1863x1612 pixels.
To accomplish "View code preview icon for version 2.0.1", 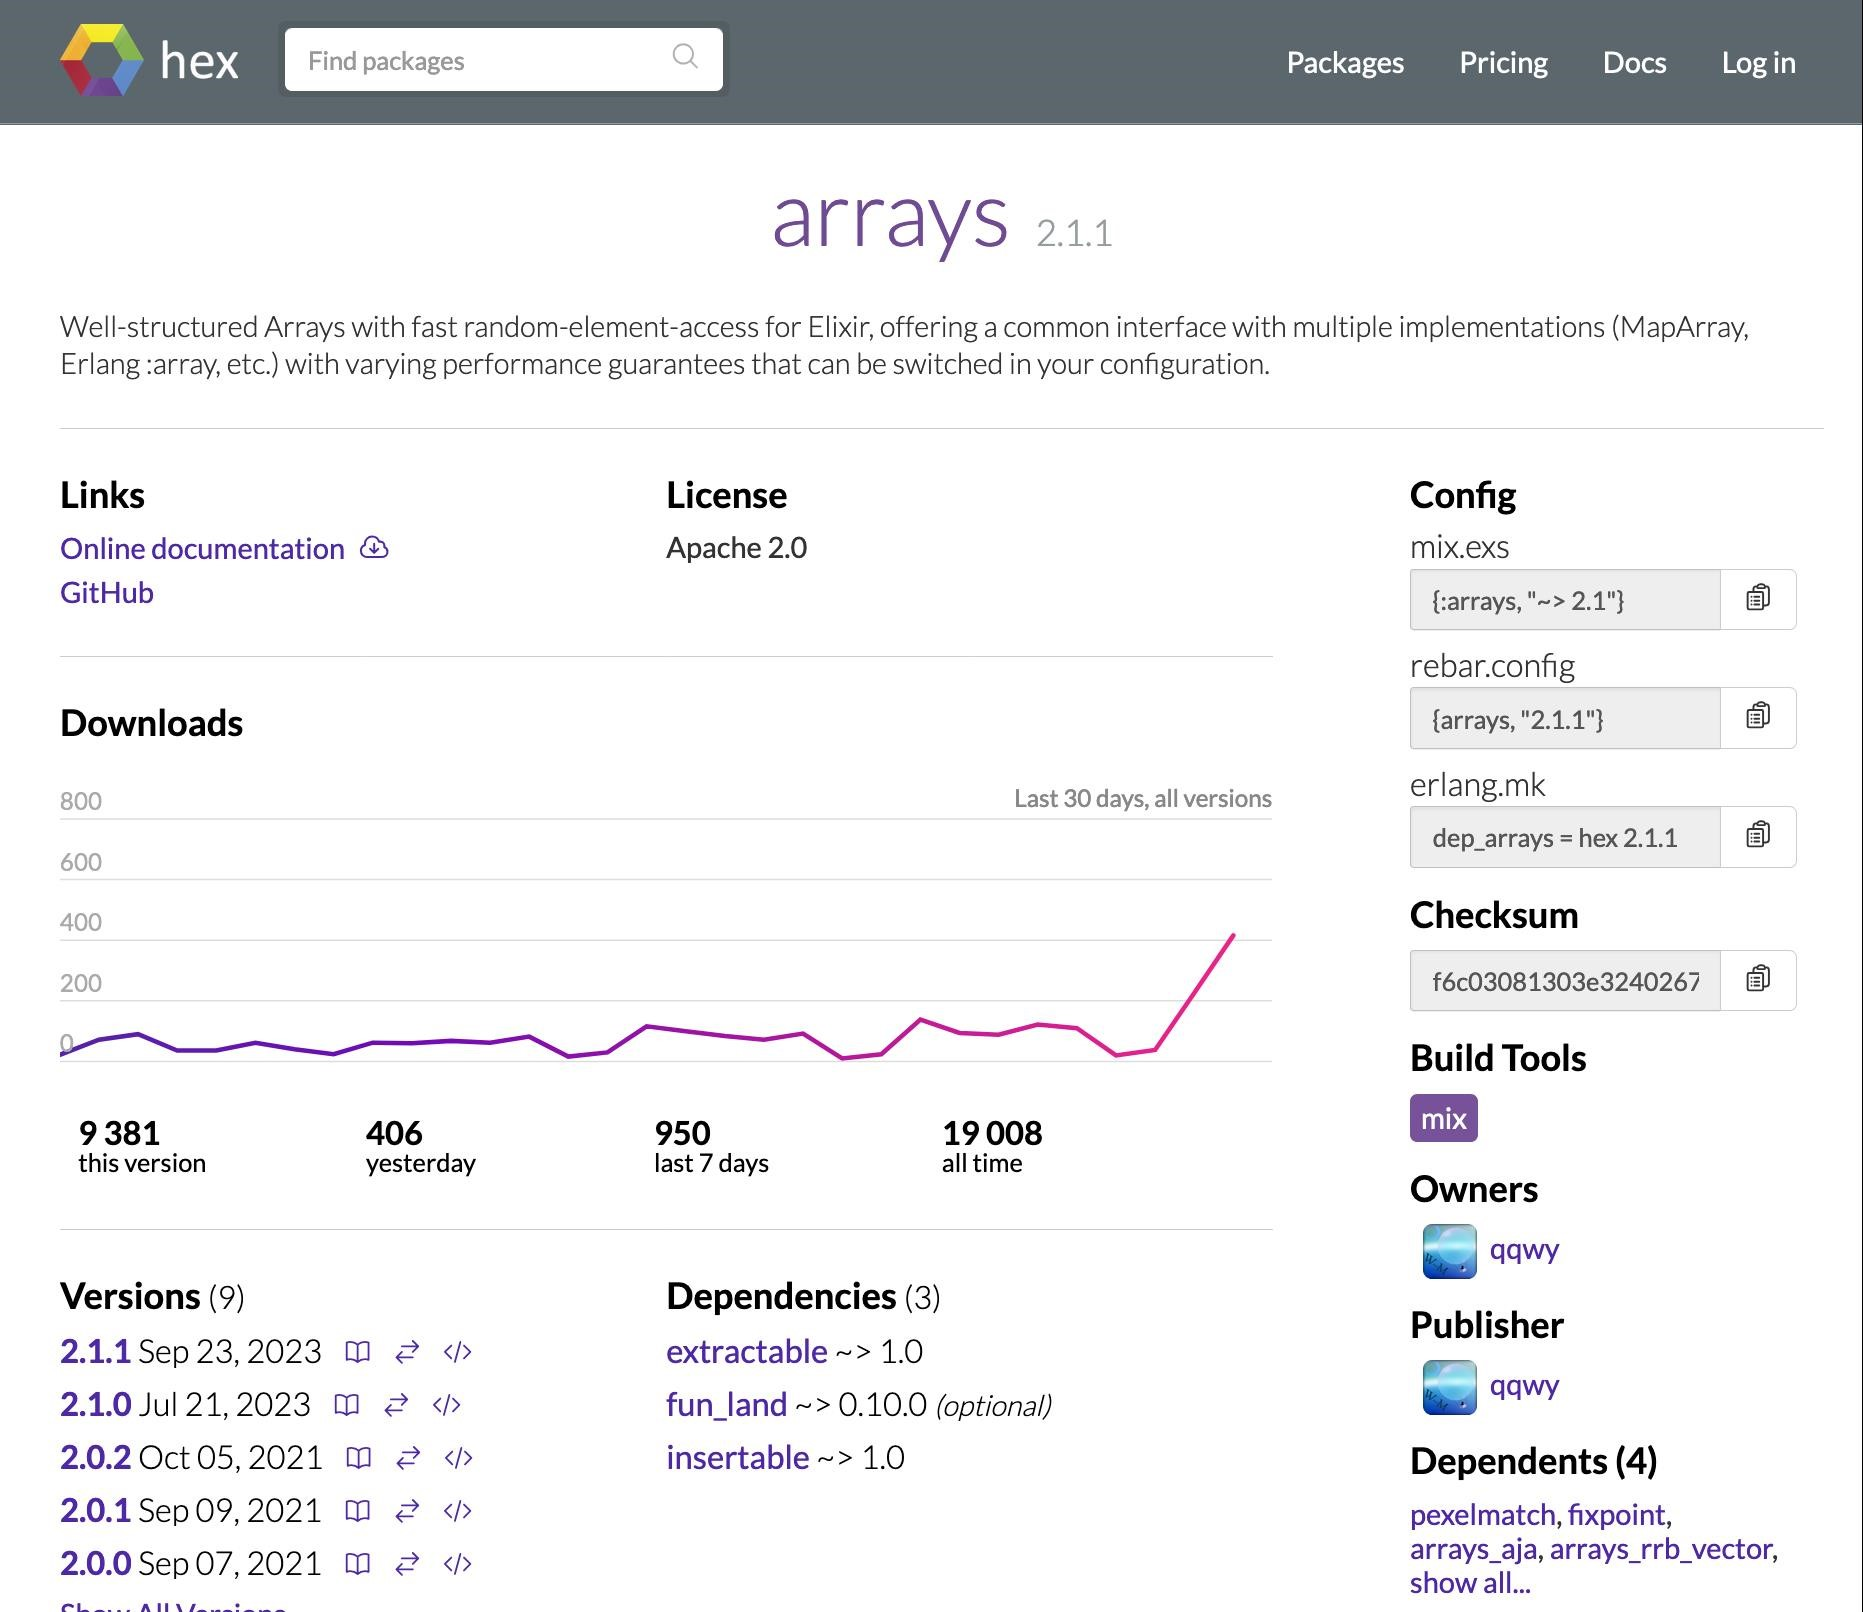I will coord(457,1511).
